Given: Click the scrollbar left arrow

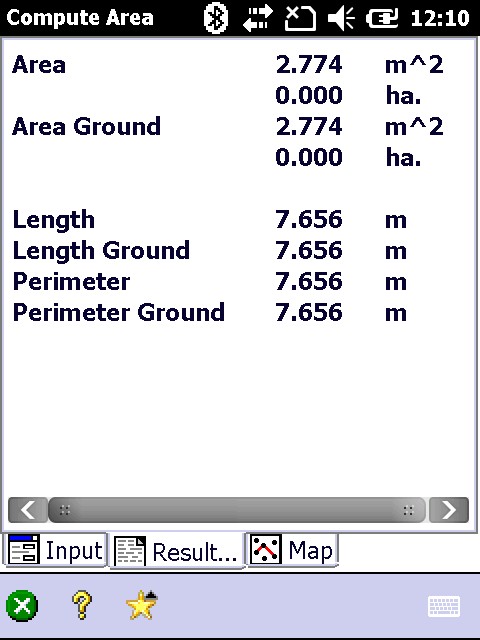Looking at the screenshot, I should point(28,509).
